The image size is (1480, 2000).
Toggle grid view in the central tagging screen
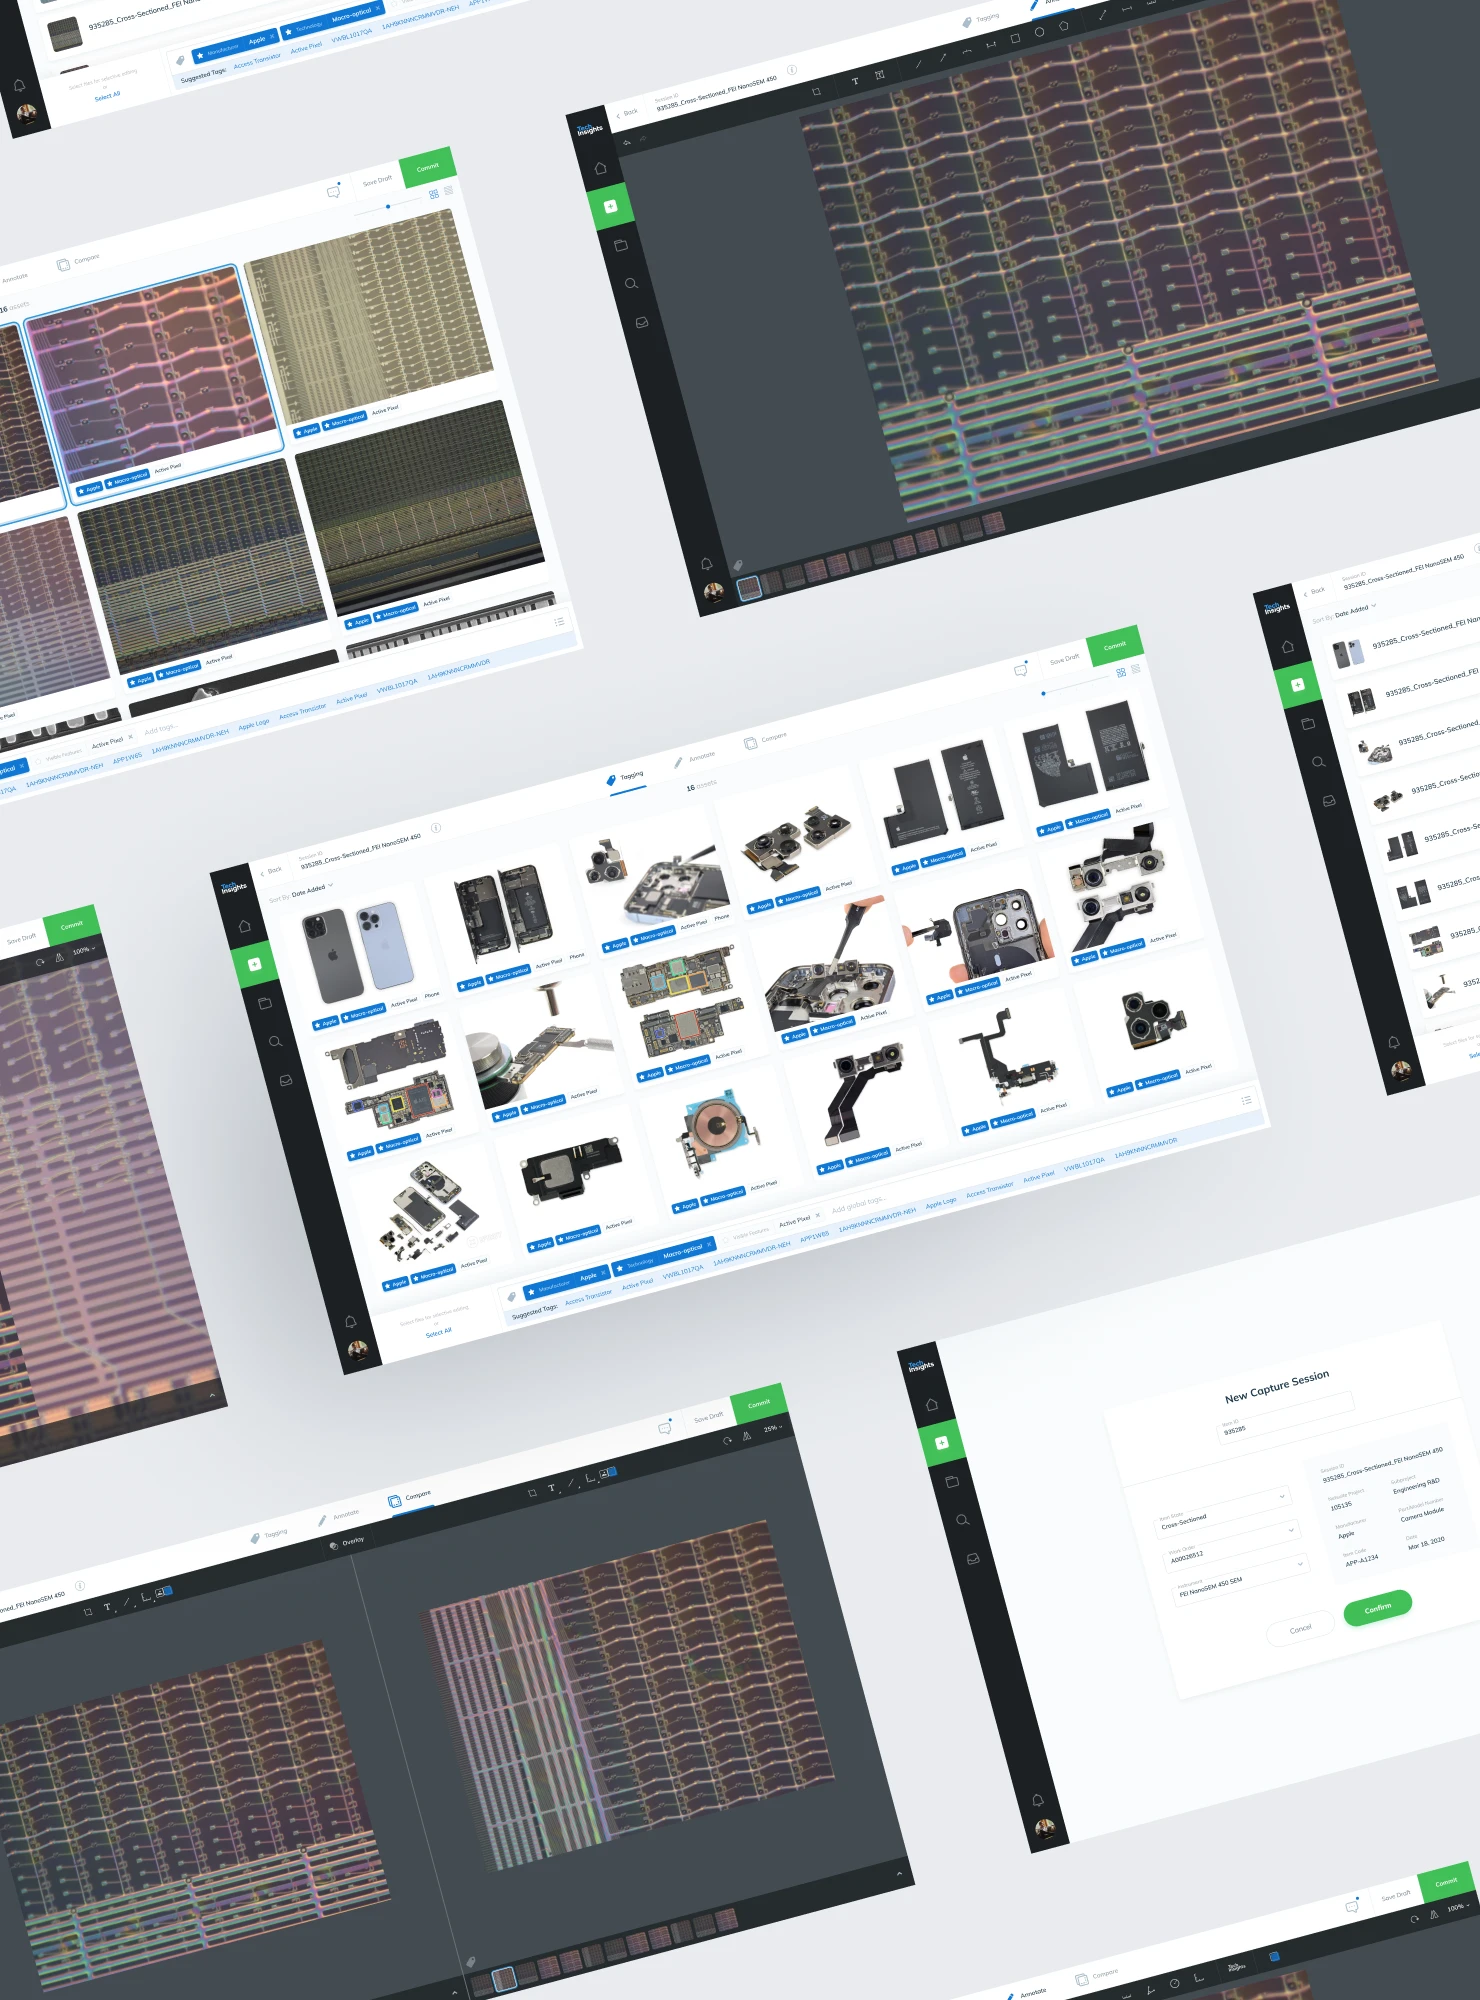(1121, 672)
